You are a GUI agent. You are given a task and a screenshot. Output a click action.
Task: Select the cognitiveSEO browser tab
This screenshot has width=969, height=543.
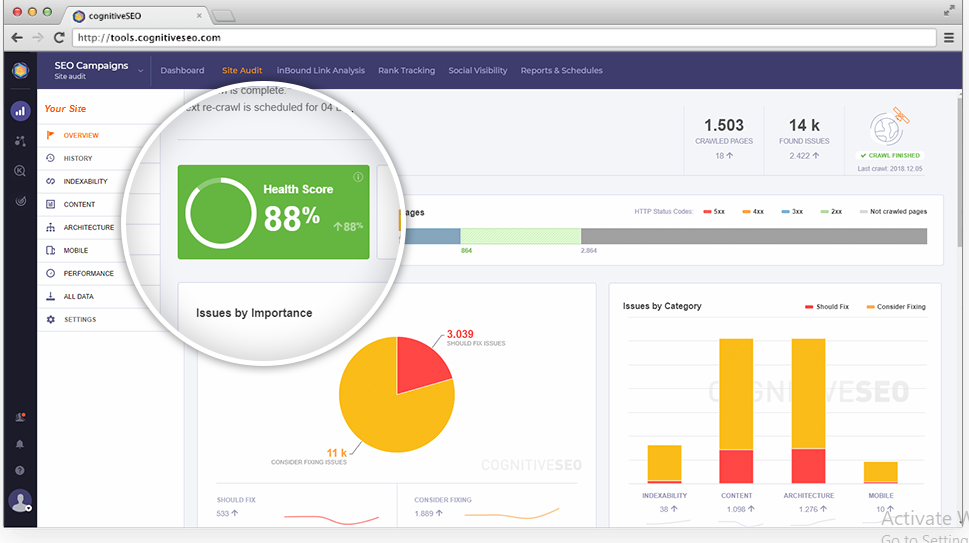[x=137, y=15]
